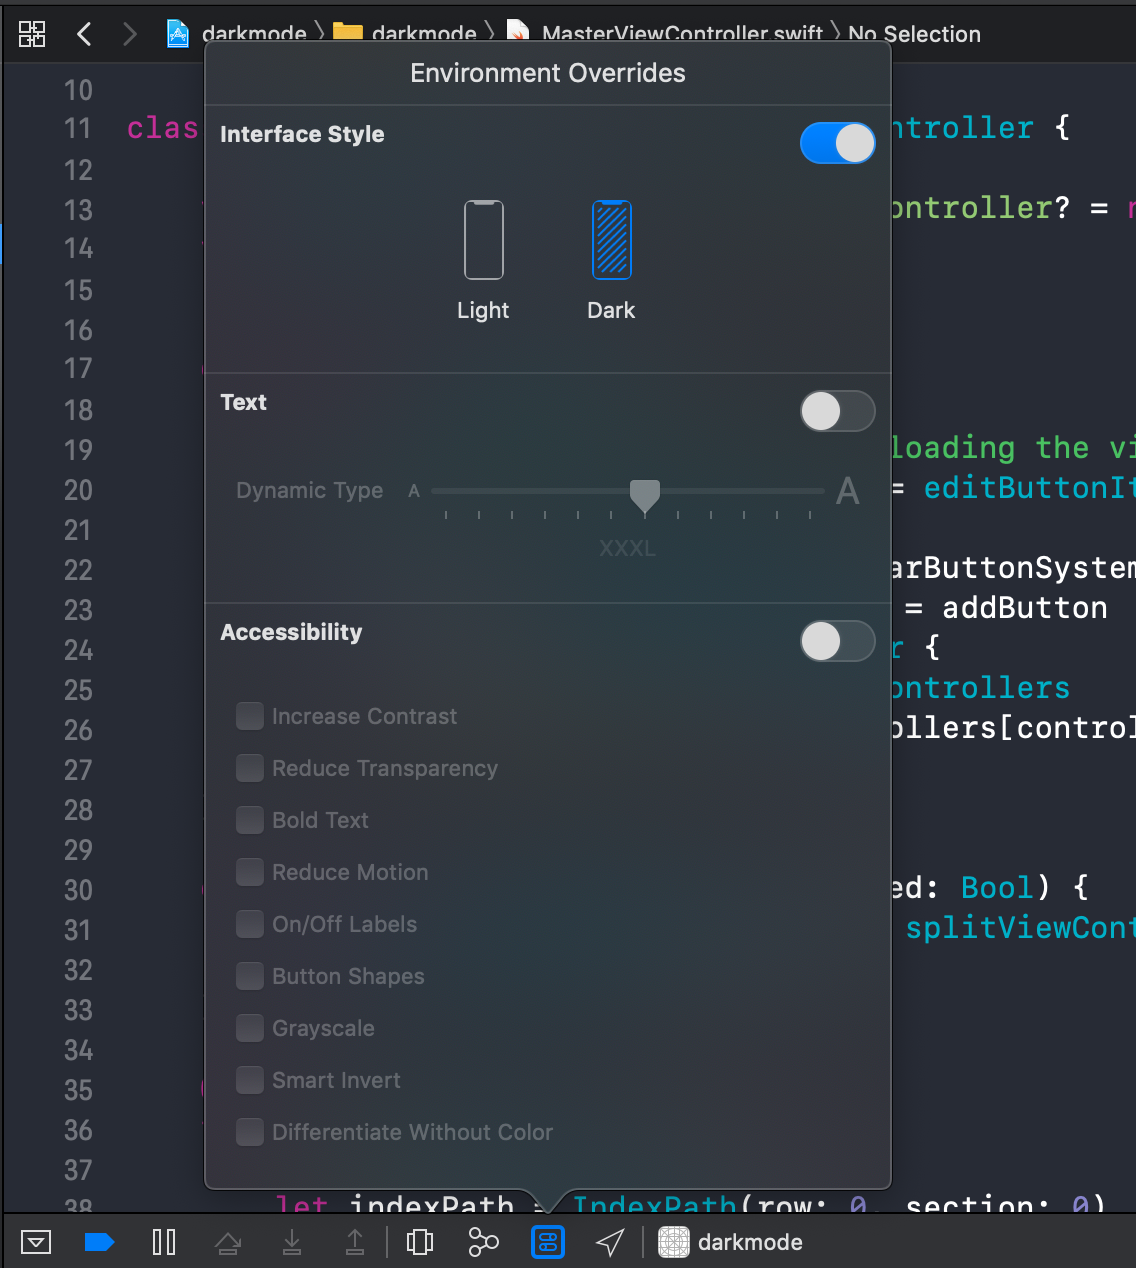Hide the debug area
This screenshot has height=1268, width=1136.
(x=36, y=1242)
